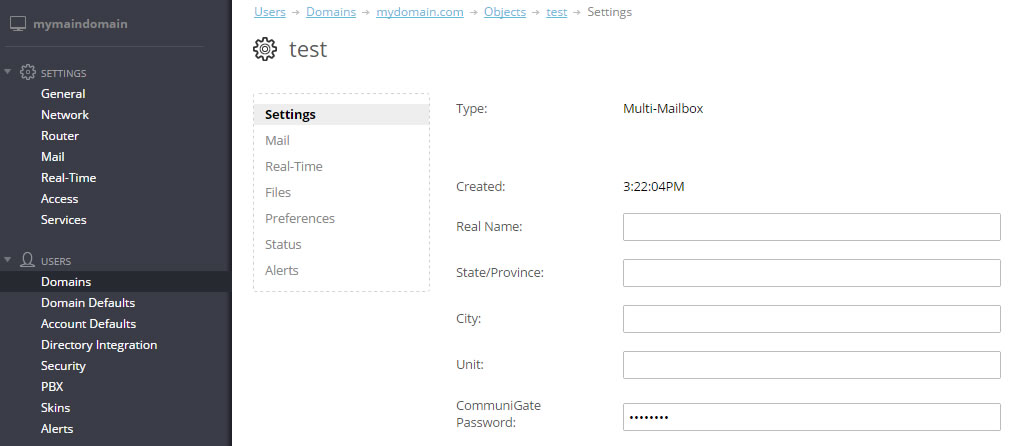Click the SETTINGS gear icon in sidebar
This screenshot has height=446, width=1020.
click(27, 72)
